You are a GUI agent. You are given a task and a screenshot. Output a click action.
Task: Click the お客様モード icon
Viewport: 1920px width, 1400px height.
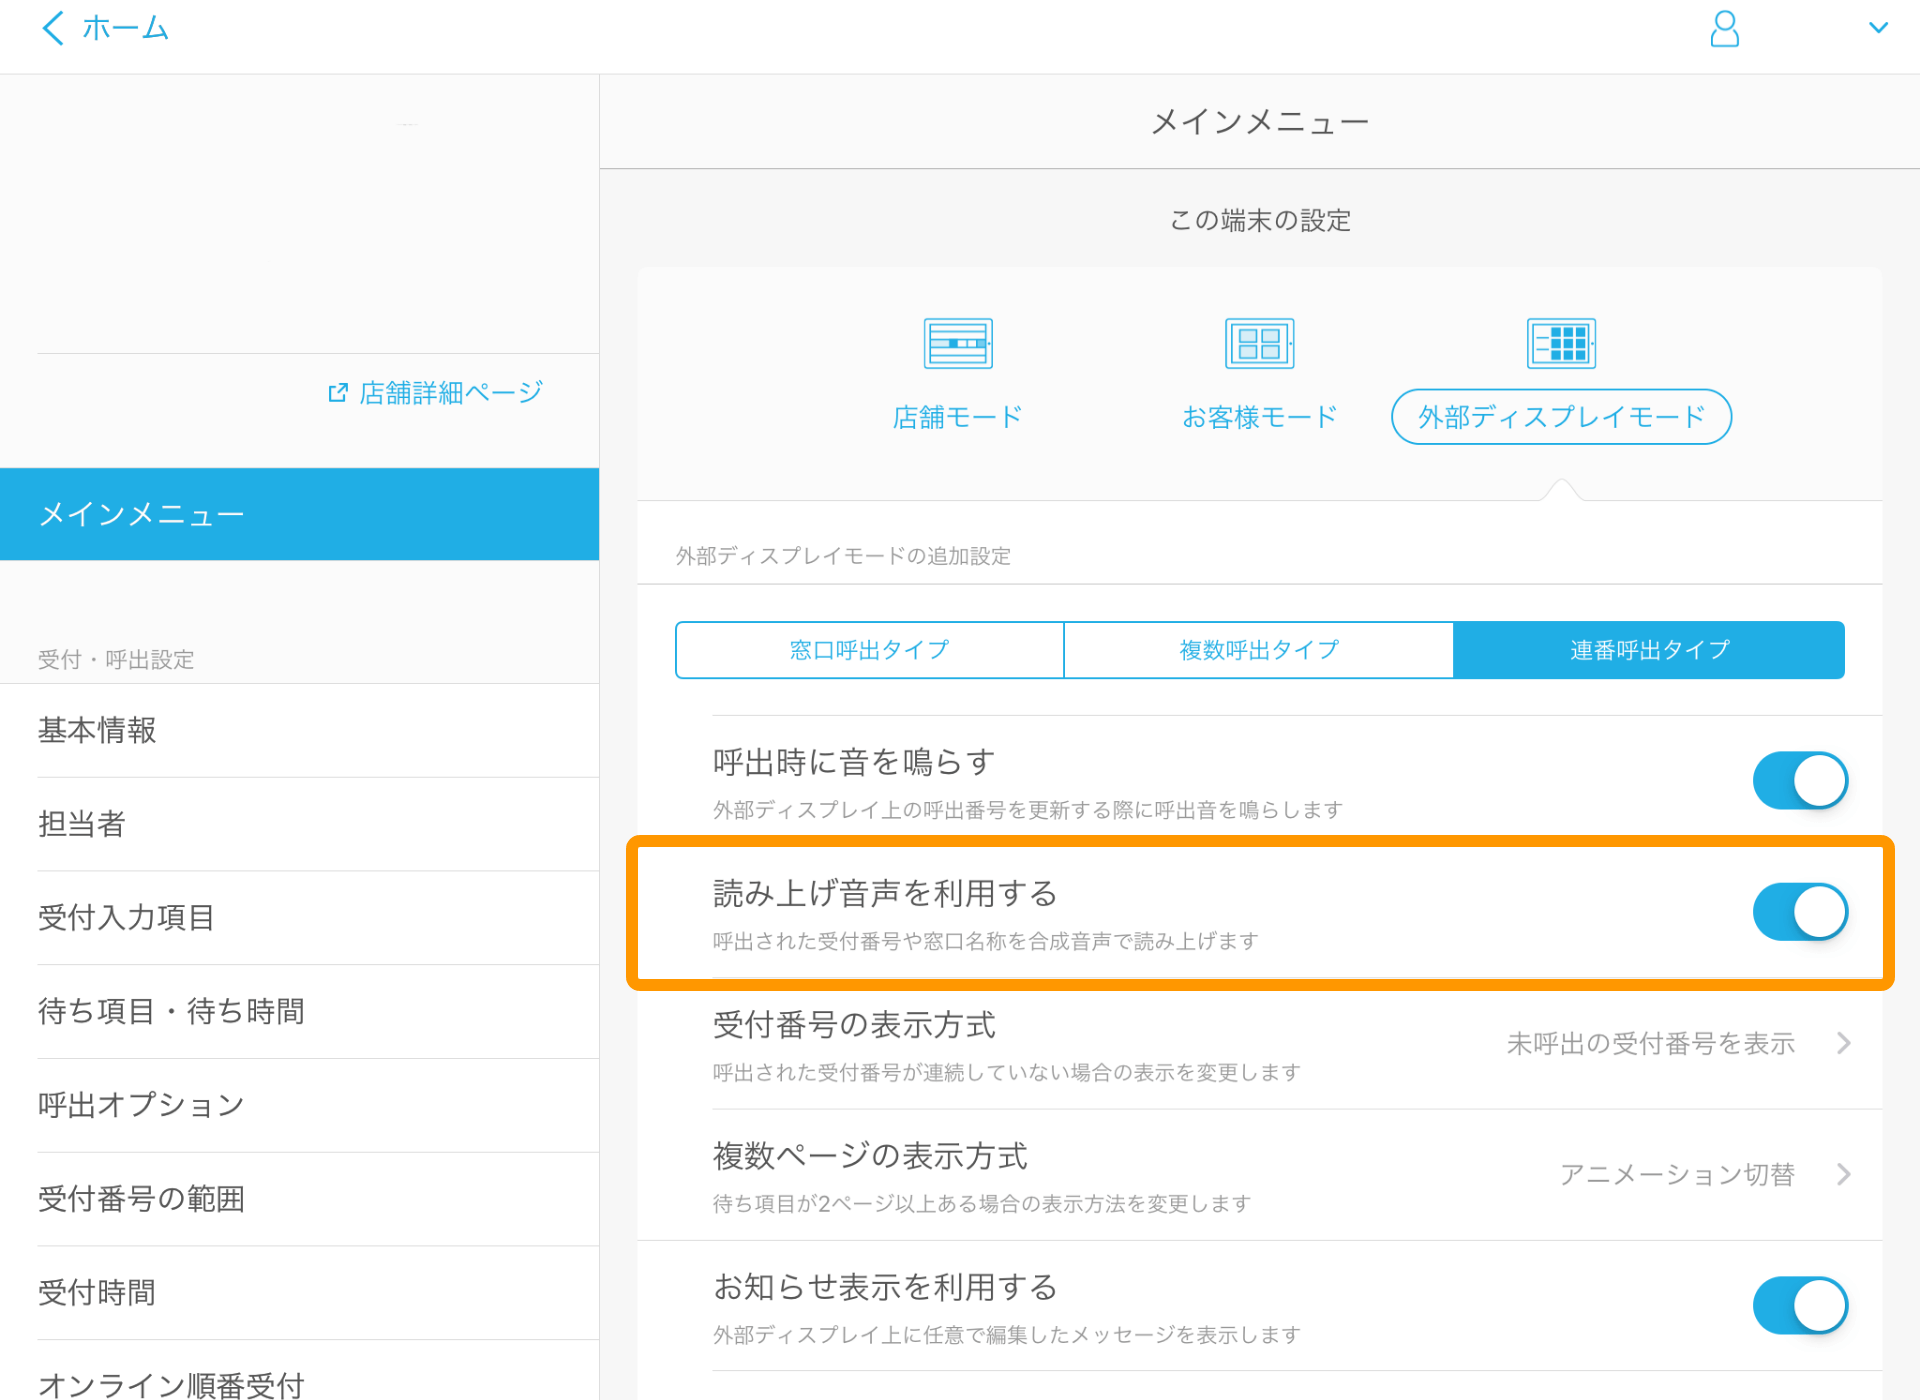[1259, 343]
